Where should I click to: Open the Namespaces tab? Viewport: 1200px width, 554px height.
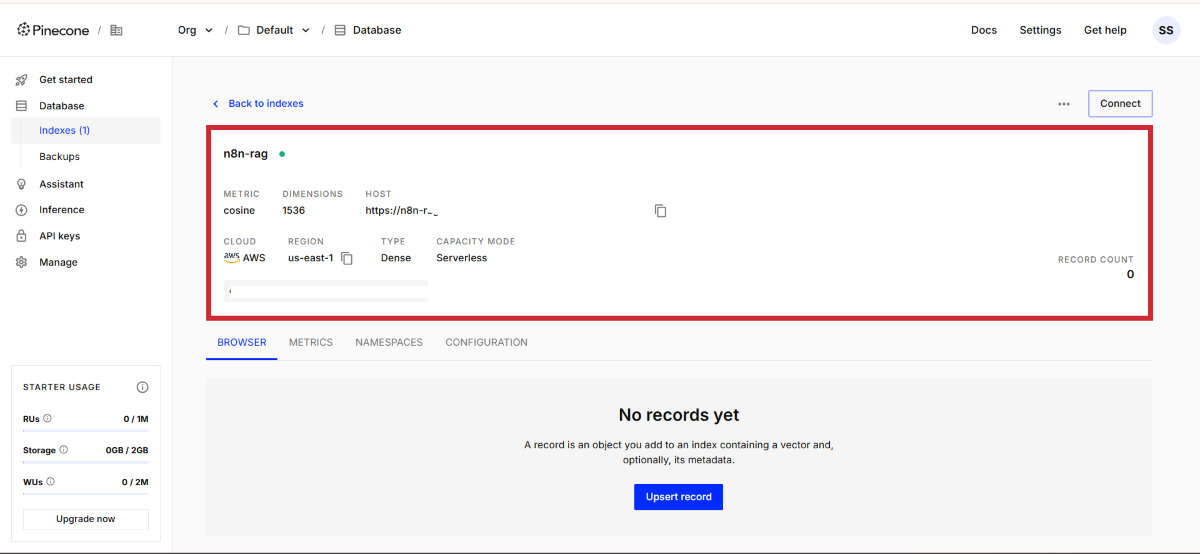[x=389, y=342]
